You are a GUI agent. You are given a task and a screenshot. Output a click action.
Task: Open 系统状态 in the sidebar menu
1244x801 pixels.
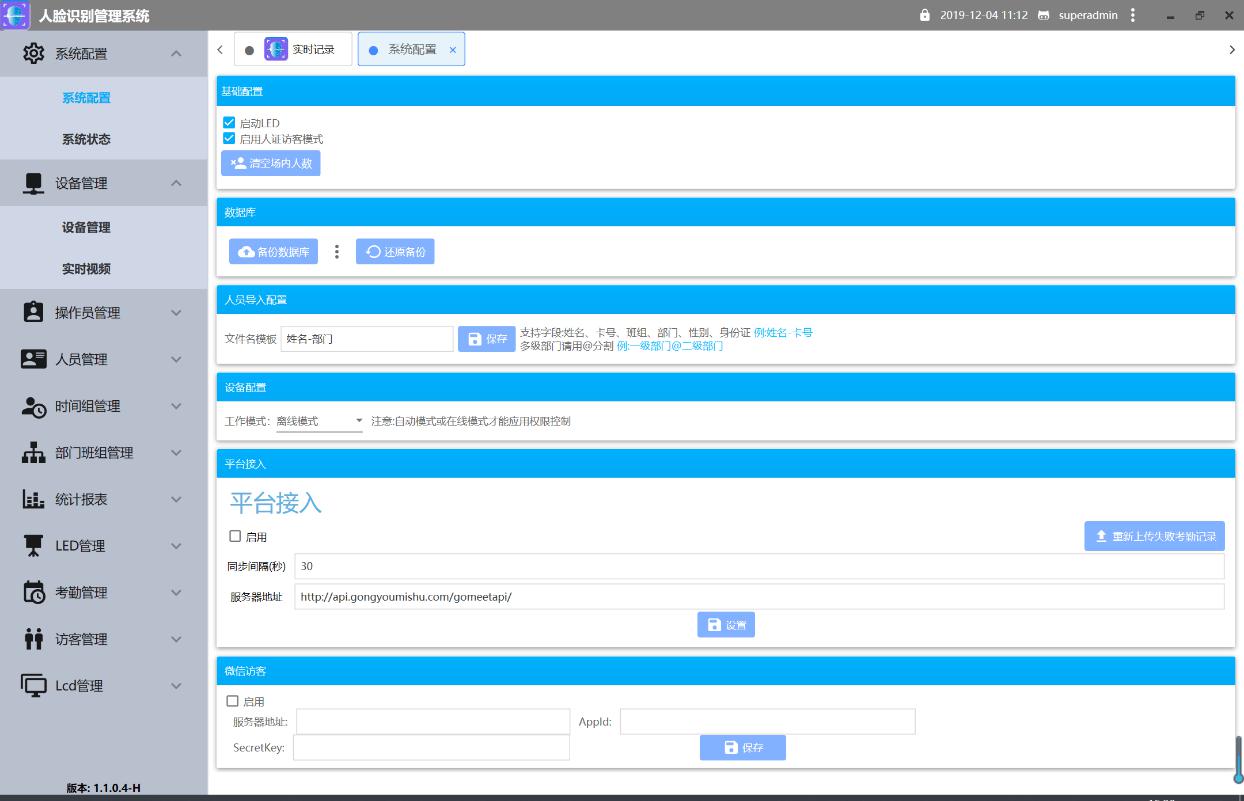pos(86,139)
